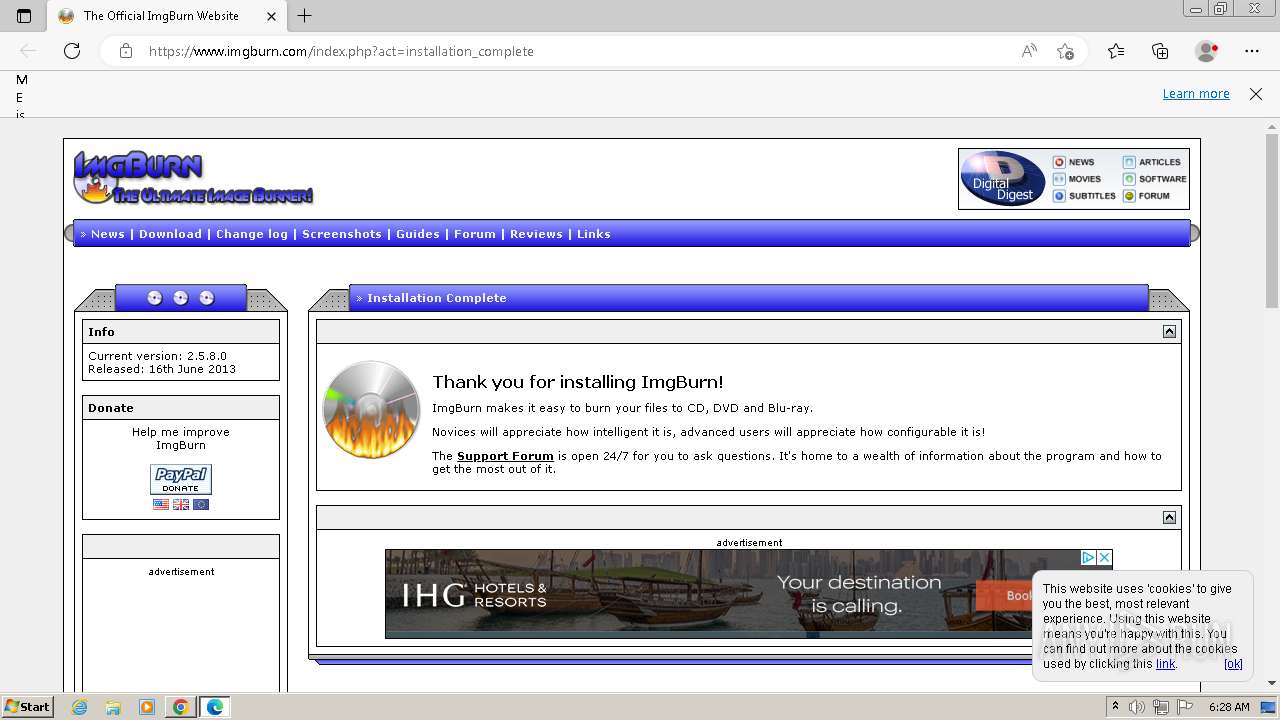
Task: Open the Reviews menu item
Action: coord(536,234)
